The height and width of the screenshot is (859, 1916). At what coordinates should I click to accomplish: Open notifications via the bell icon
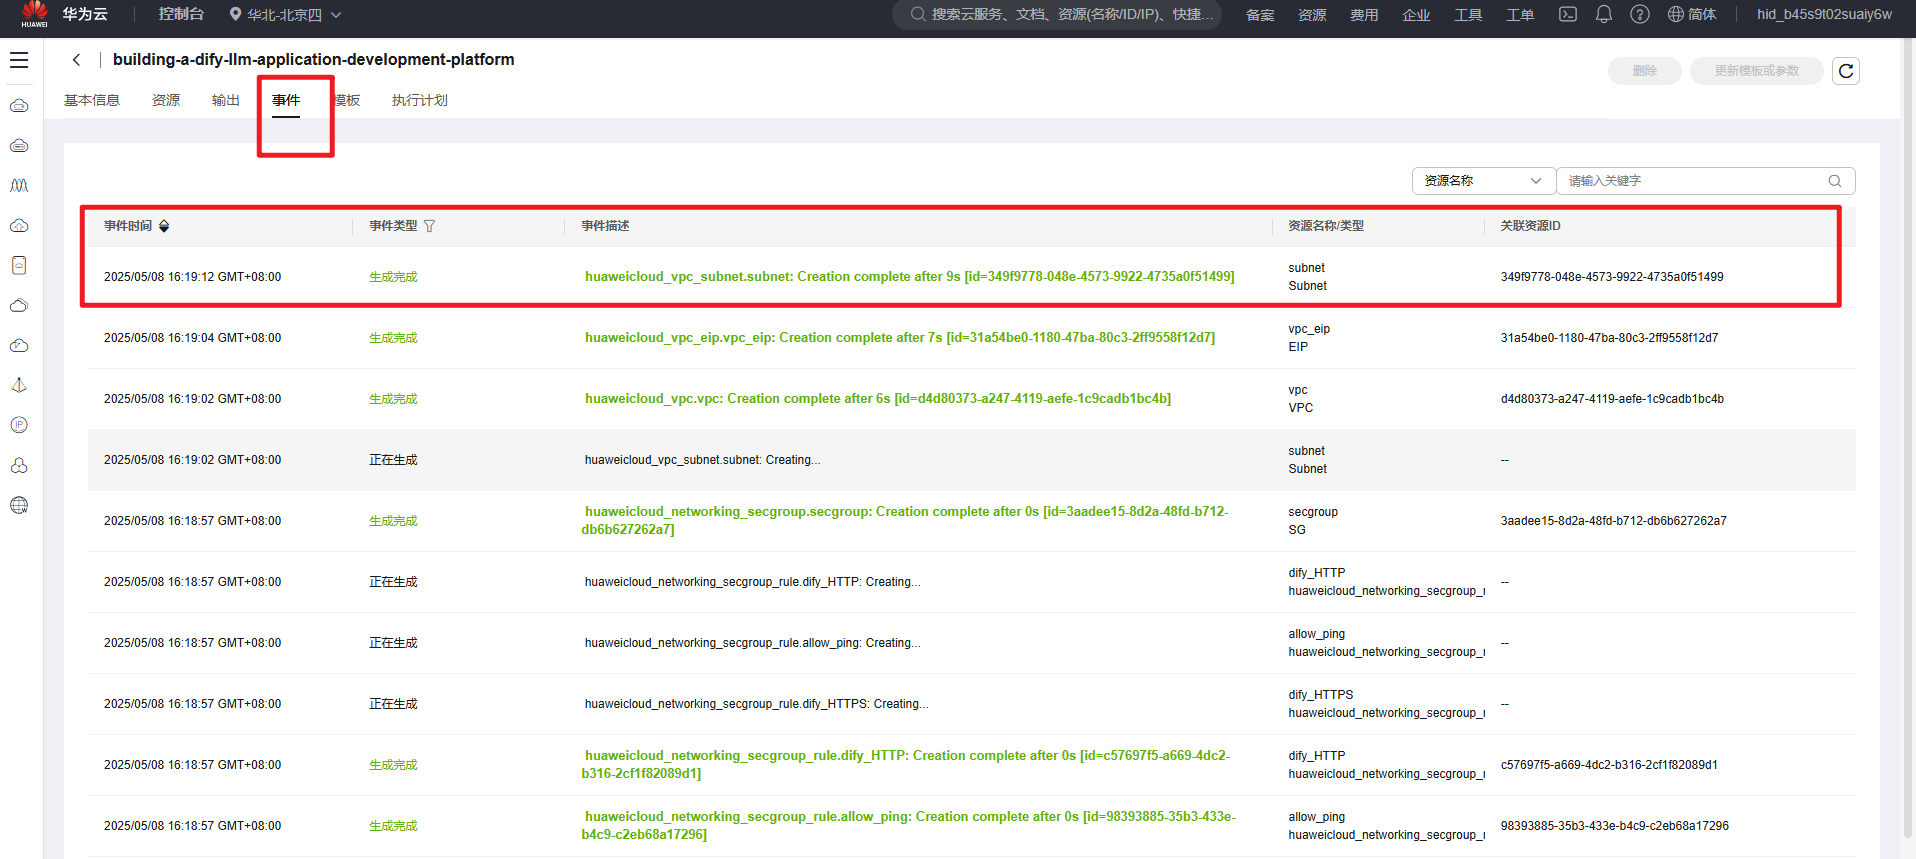click(x=1604, y=14)
